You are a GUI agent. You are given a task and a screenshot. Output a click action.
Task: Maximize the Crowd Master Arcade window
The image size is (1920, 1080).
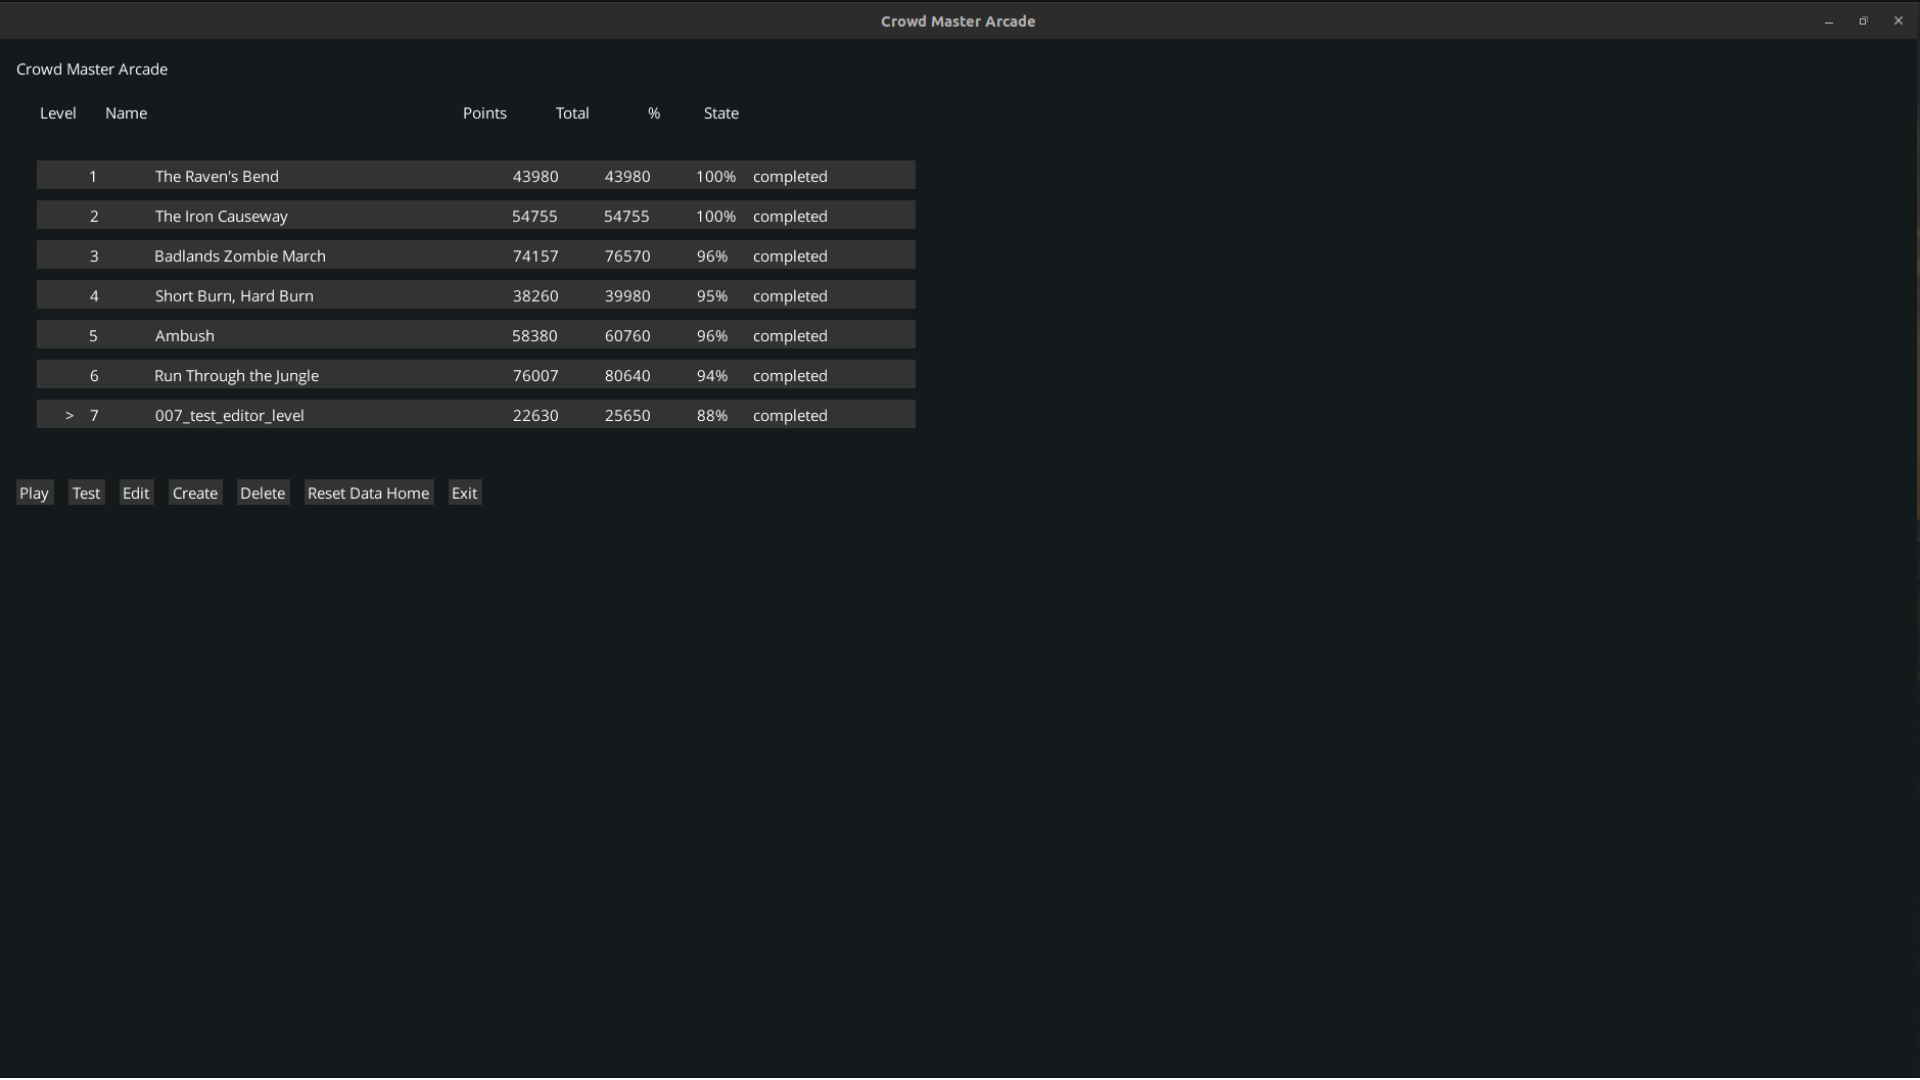1863,21
